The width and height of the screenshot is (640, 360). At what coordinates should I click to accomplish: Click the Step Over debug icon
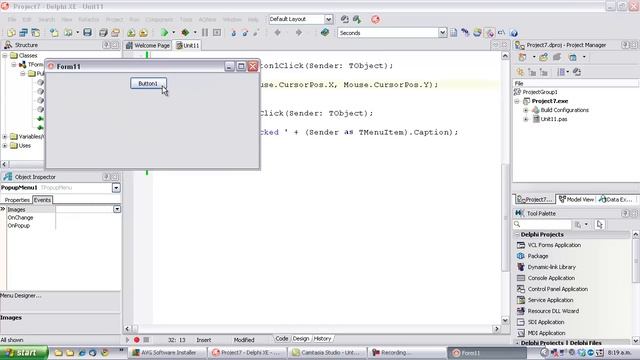(x=245, y=33)
